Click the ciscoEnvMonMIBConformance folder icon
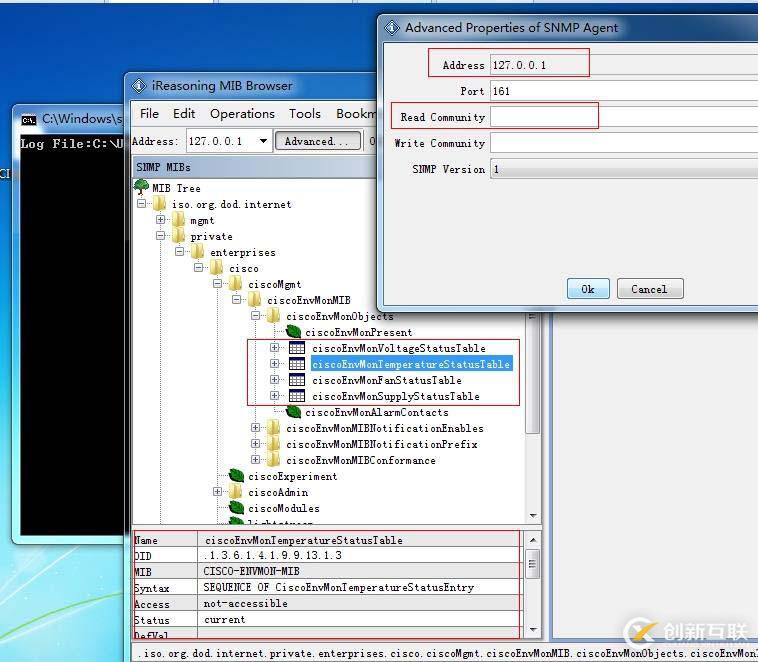Viewport: 758px width, 662px height. click(273, 460)
